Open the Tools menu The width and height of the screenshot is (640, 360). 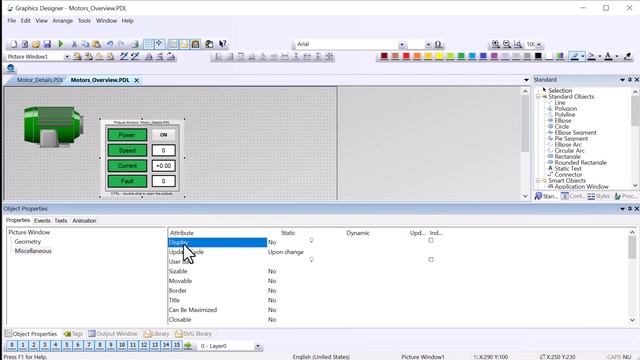(84, 20)
